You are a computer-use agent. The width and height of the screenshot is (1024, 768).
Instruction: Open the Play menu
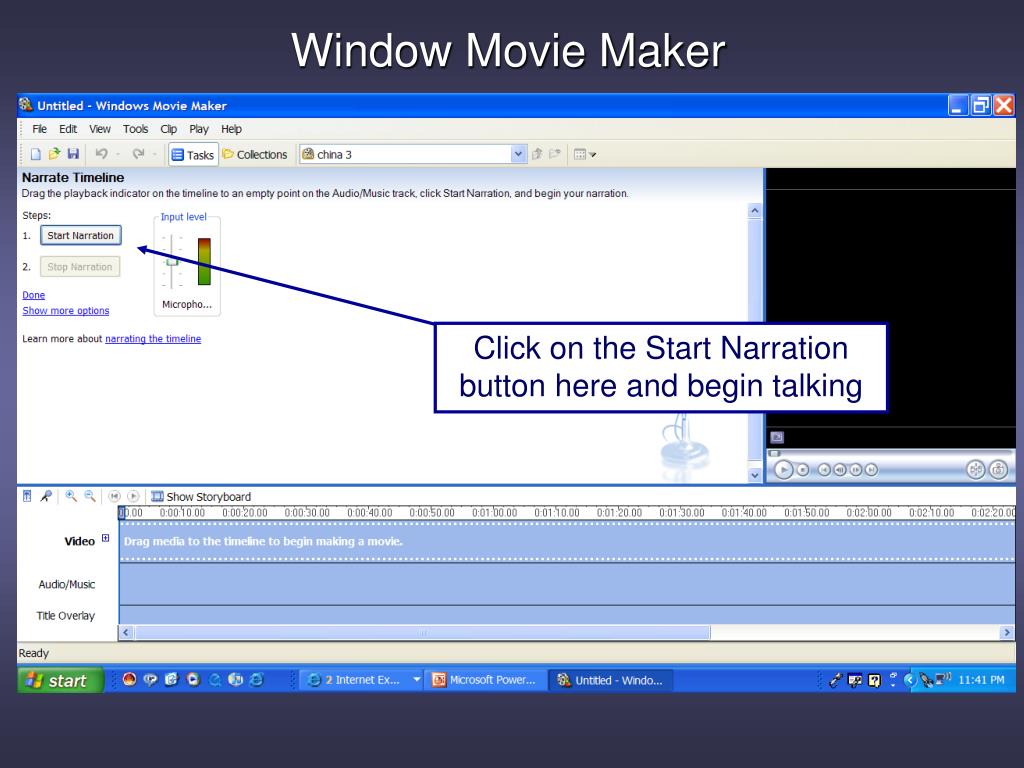[x=199, y=129]
